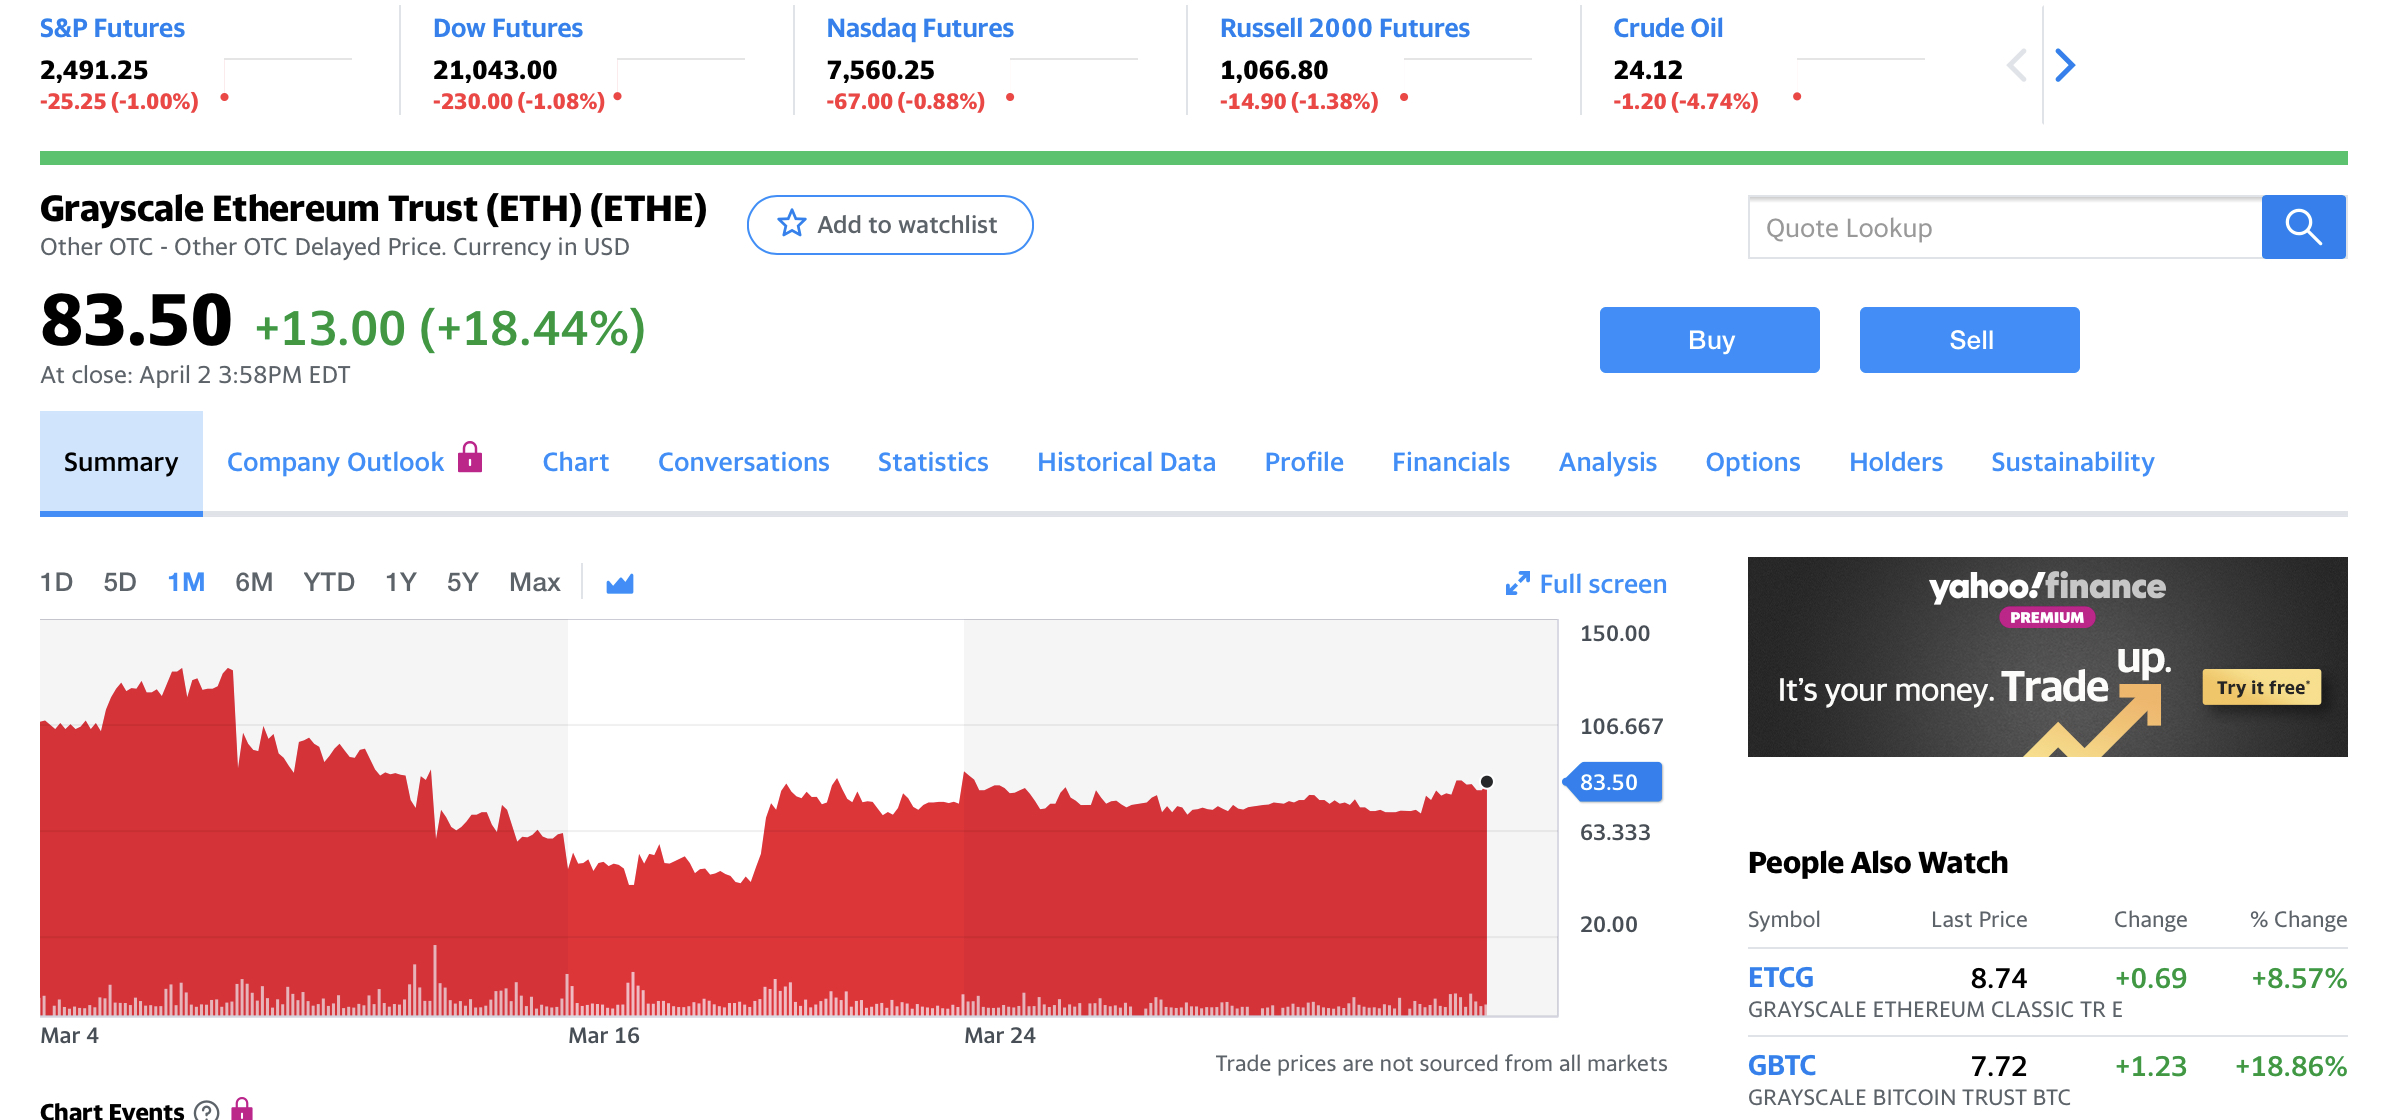Image resolution: width=2388 pixels, height=1120 pixels.
Task: Select the Max chart range
Action: [x=534, y=582]
